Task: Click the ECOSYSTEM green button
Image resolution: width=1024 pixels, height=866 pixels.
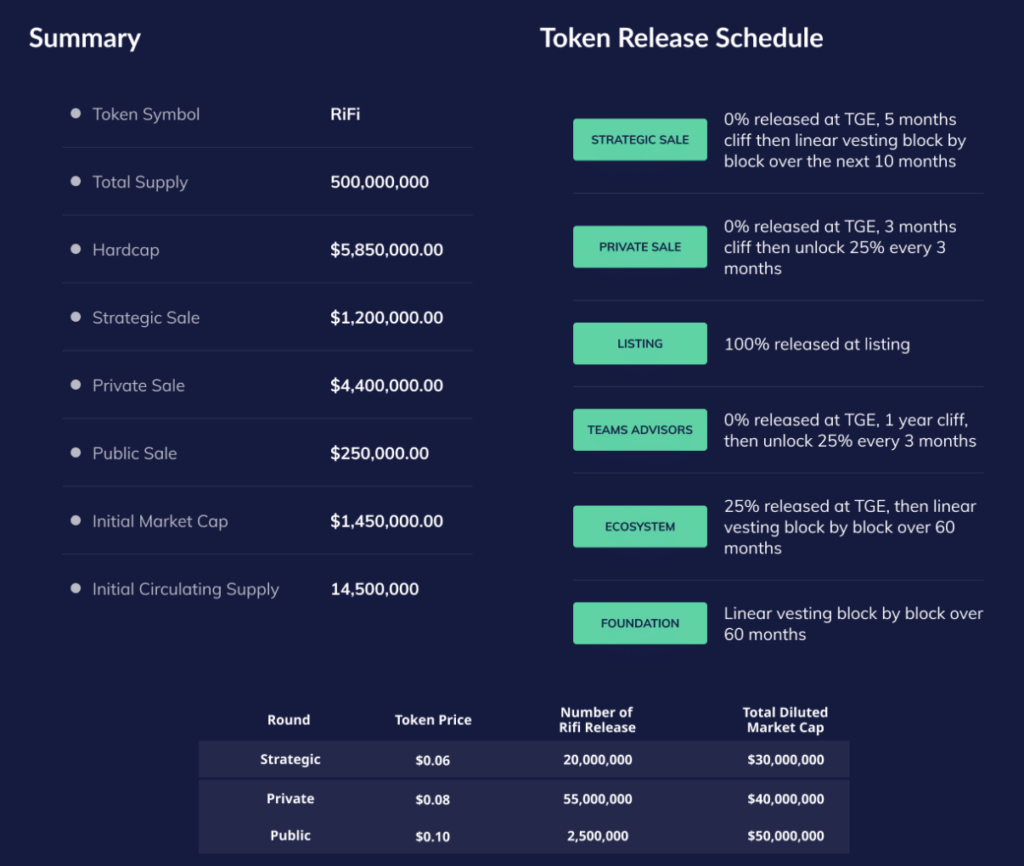Action: pos(640,526)
